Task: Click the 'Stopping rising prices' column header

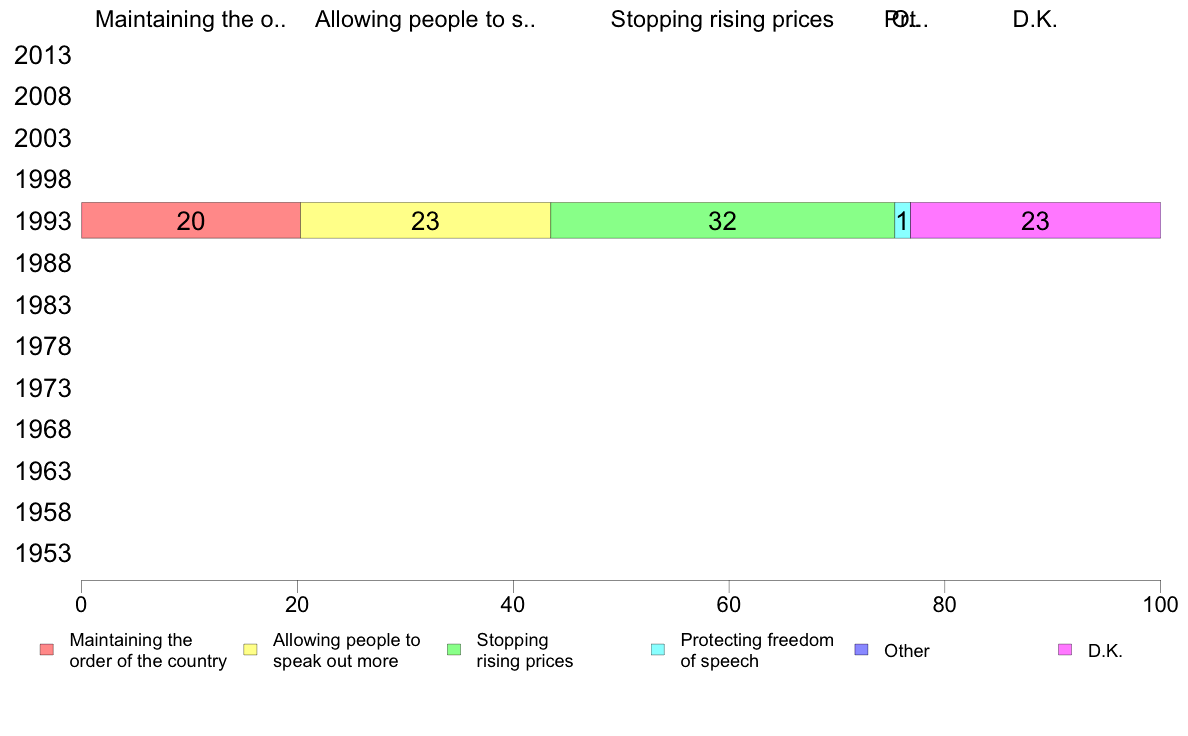Action: tap(722, 19)
